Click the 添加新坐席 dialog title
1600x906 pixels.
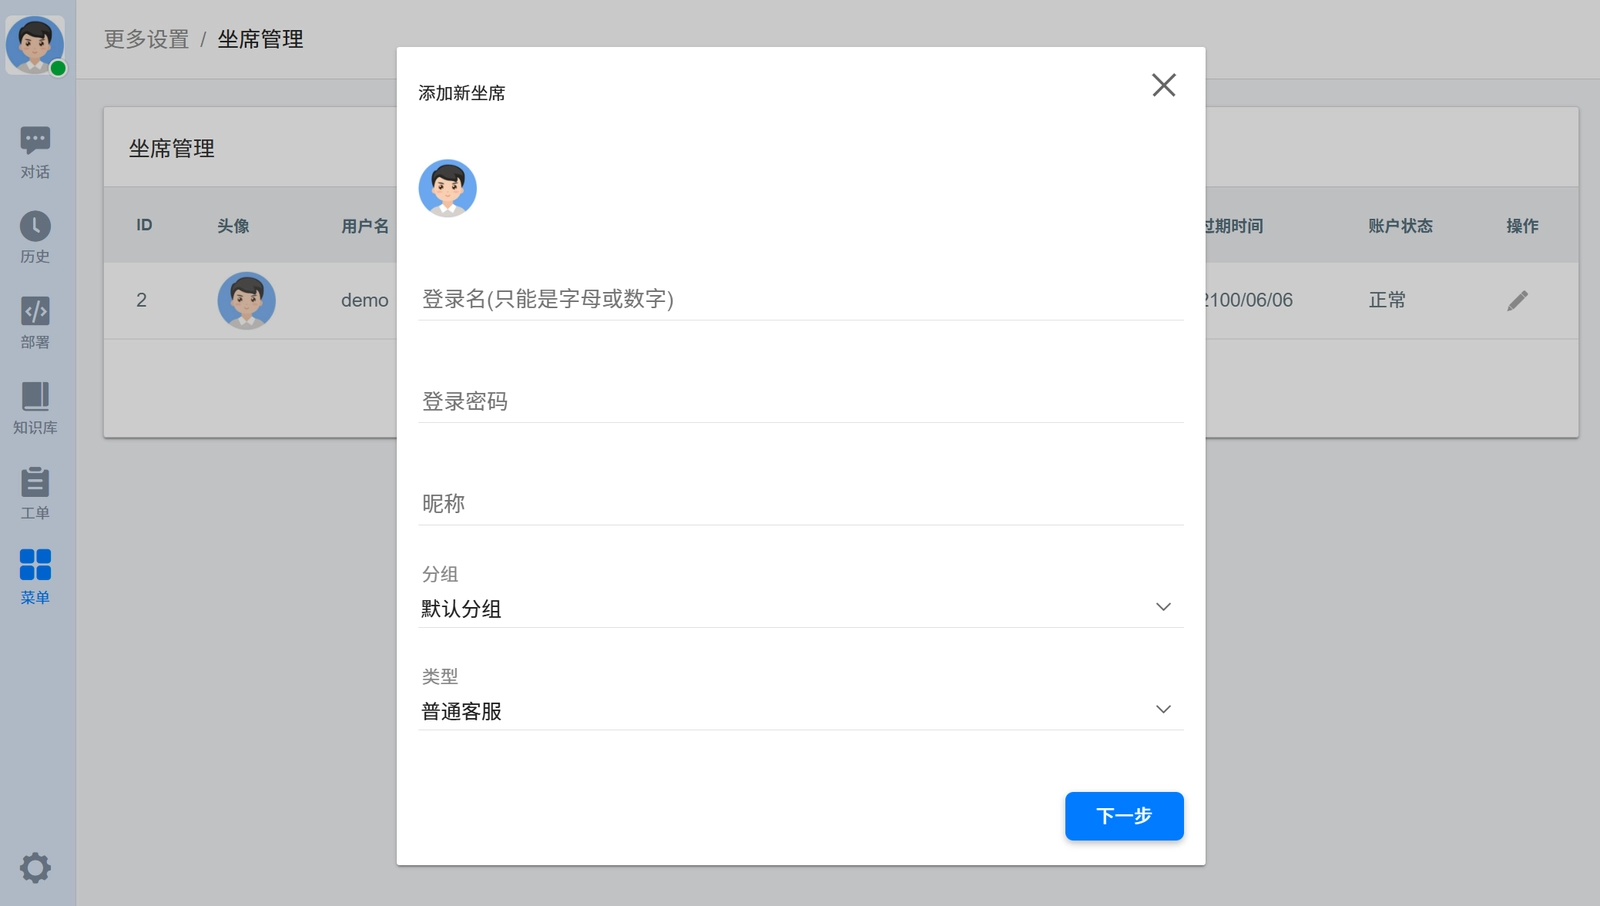(x=461, y=93)
